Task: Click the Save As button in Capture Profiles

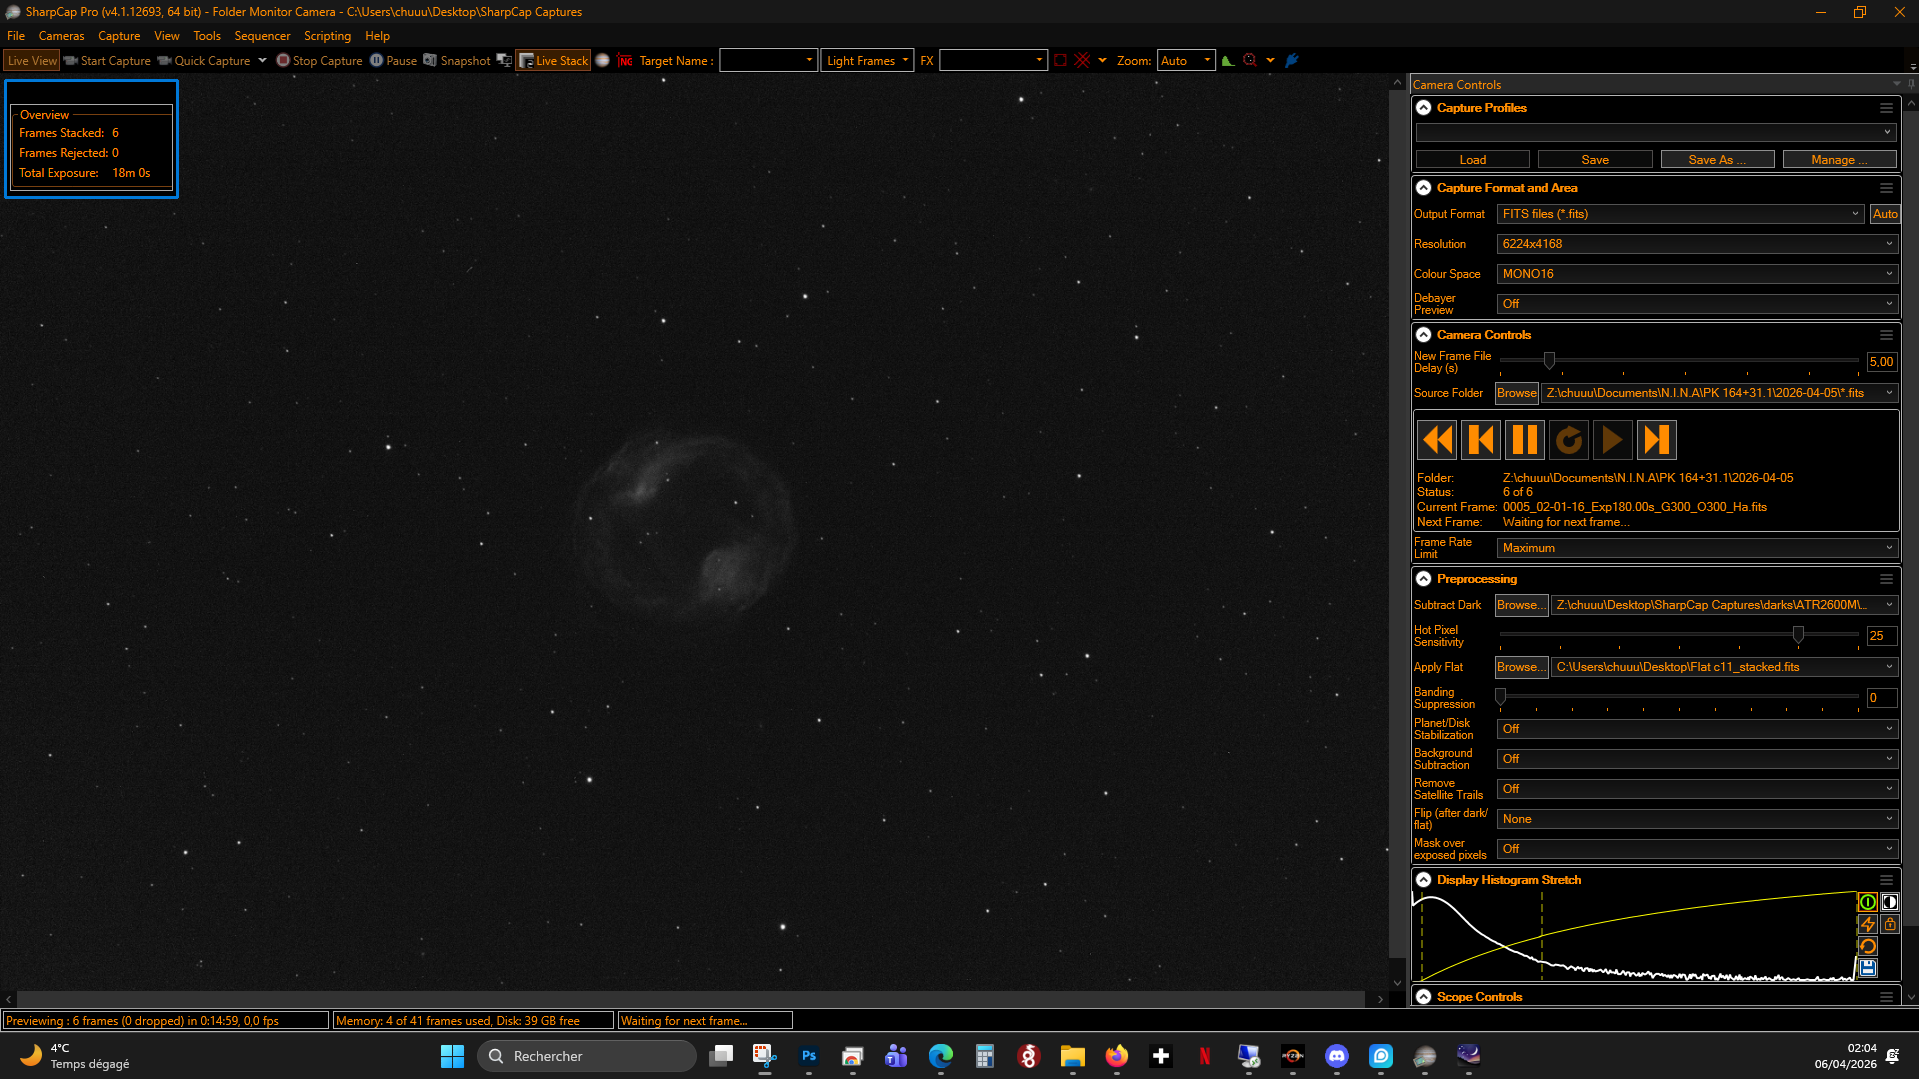Action: pos(1717,160)
